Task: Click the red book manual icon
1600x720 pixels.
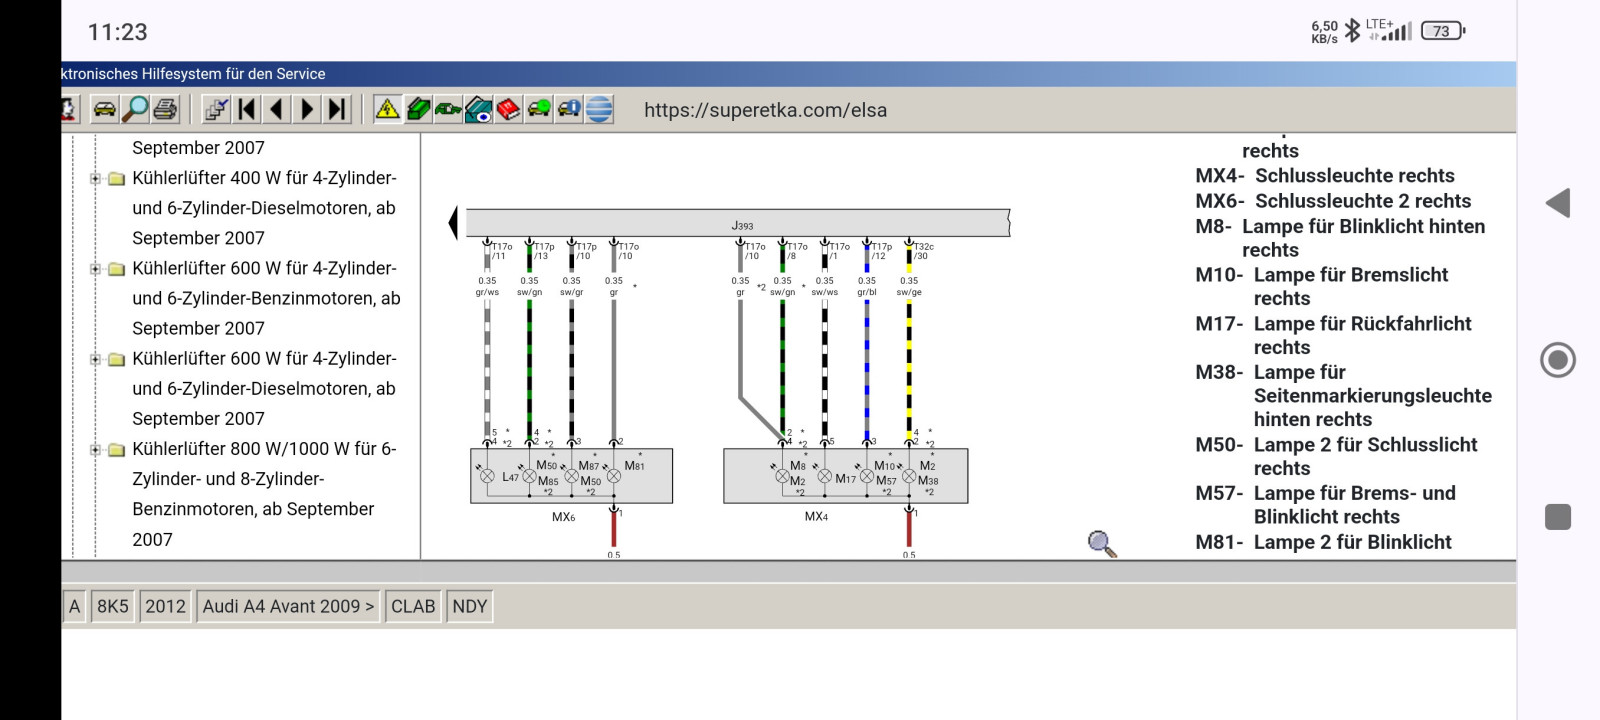Action: click(x=508, y=109)
